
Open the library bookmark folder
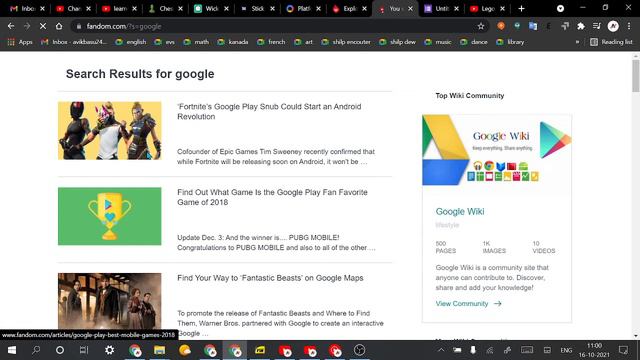click(x=510, y=42)
